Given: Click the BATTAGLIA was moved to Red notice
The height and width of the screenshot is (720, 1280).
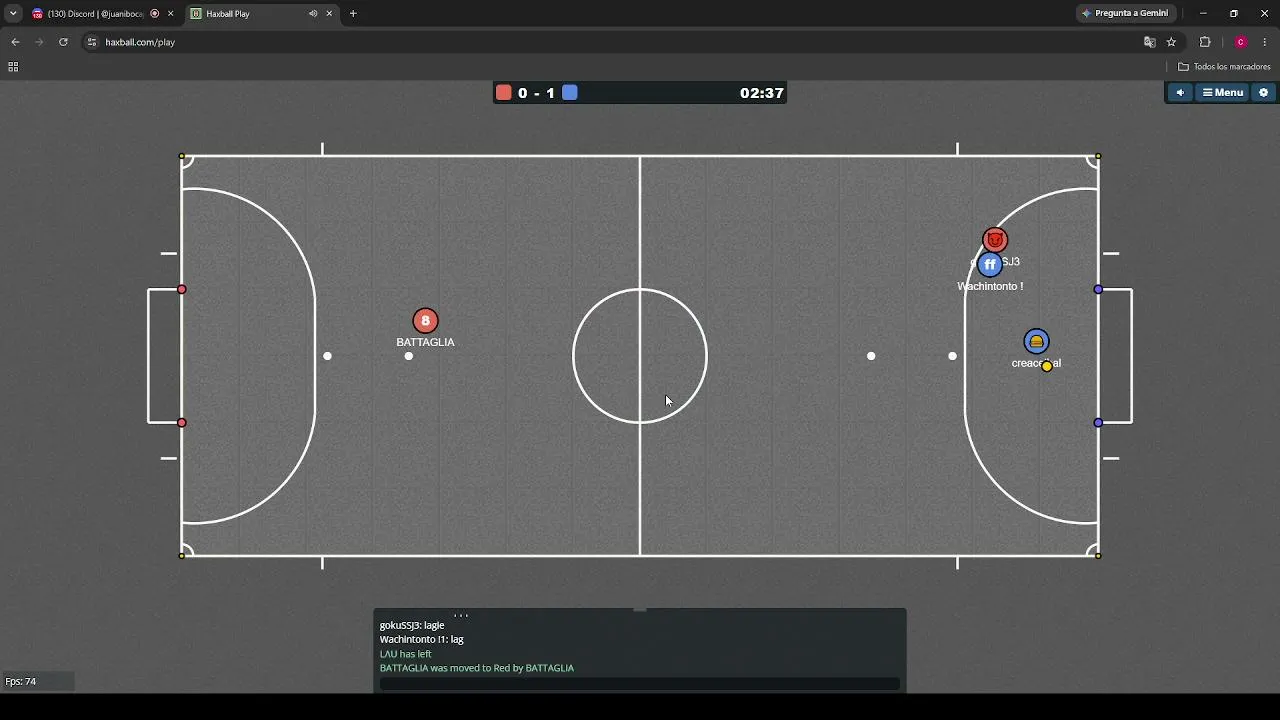Looking at the screenshot, I should pos(477,668).
